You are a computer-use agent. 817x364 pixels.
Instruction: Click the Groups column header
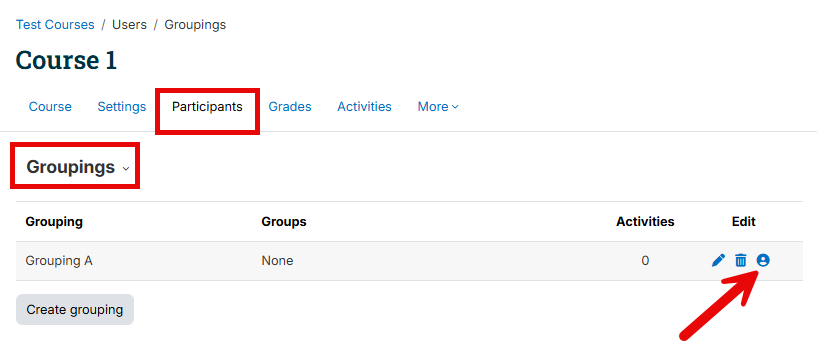284,222
